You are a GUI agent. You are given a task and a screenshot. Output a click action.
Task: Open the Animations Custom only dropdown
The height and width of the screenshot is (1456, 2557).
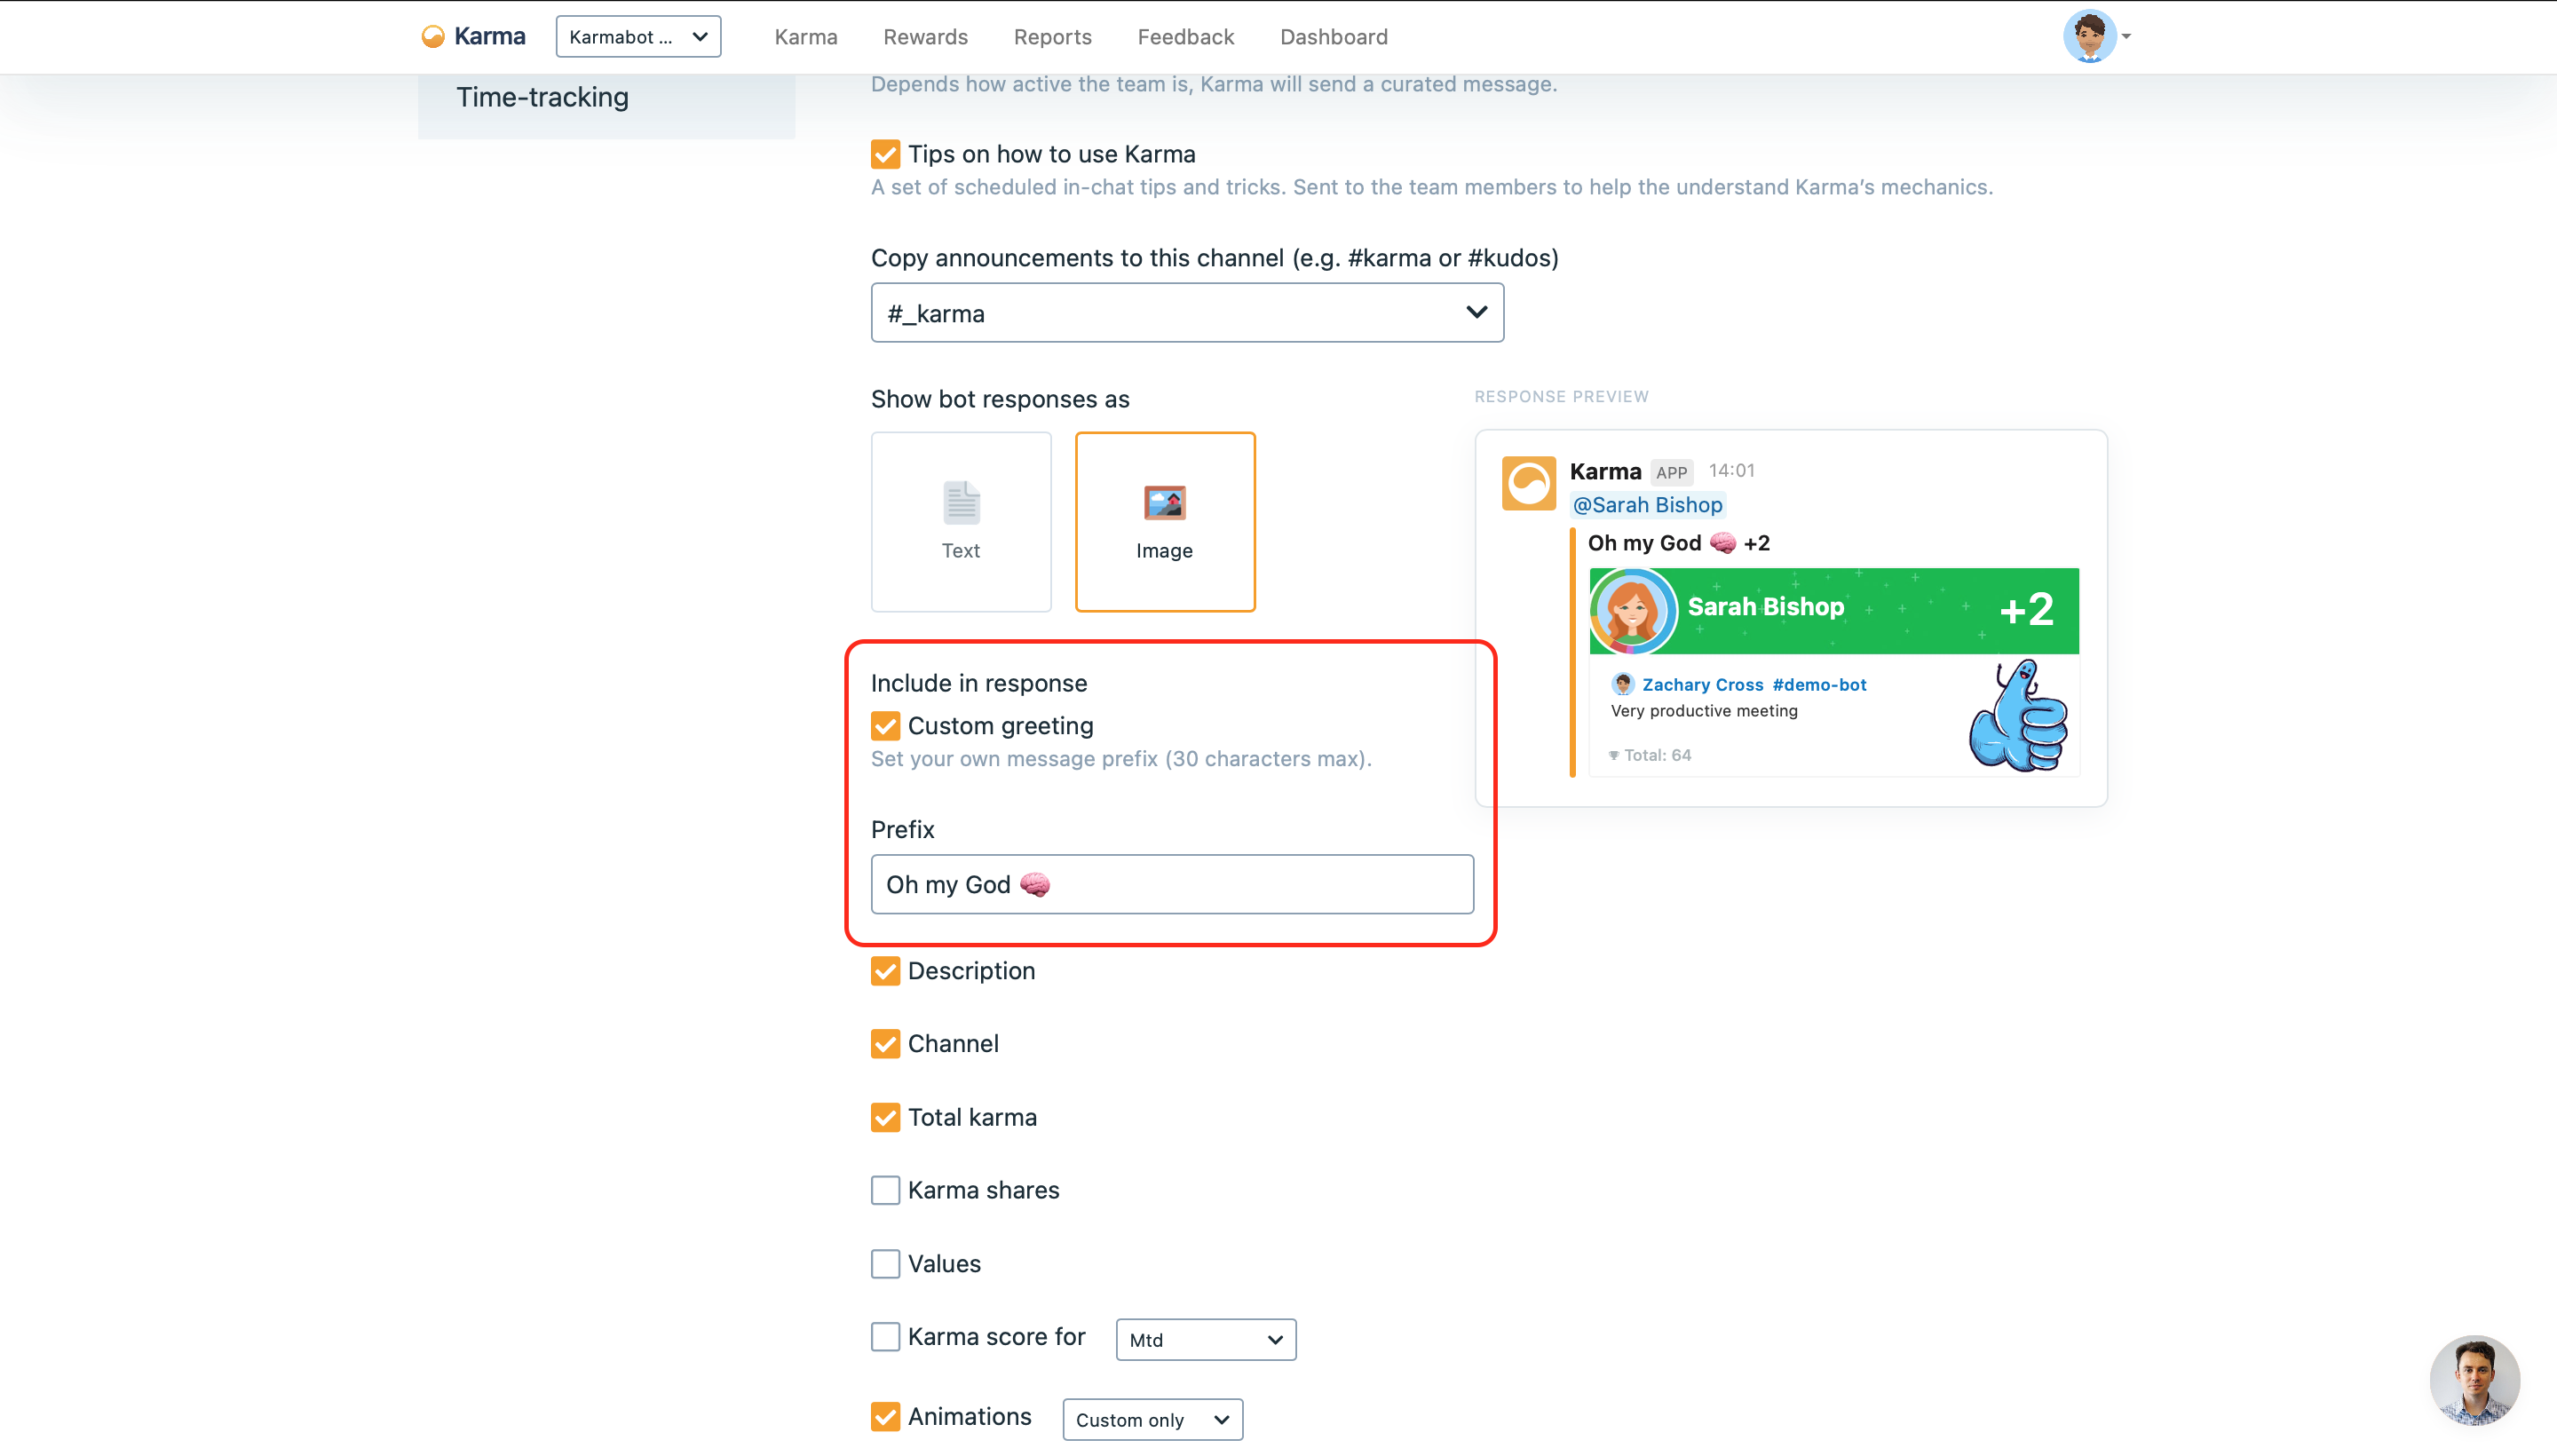[x=1152, y=1420]
